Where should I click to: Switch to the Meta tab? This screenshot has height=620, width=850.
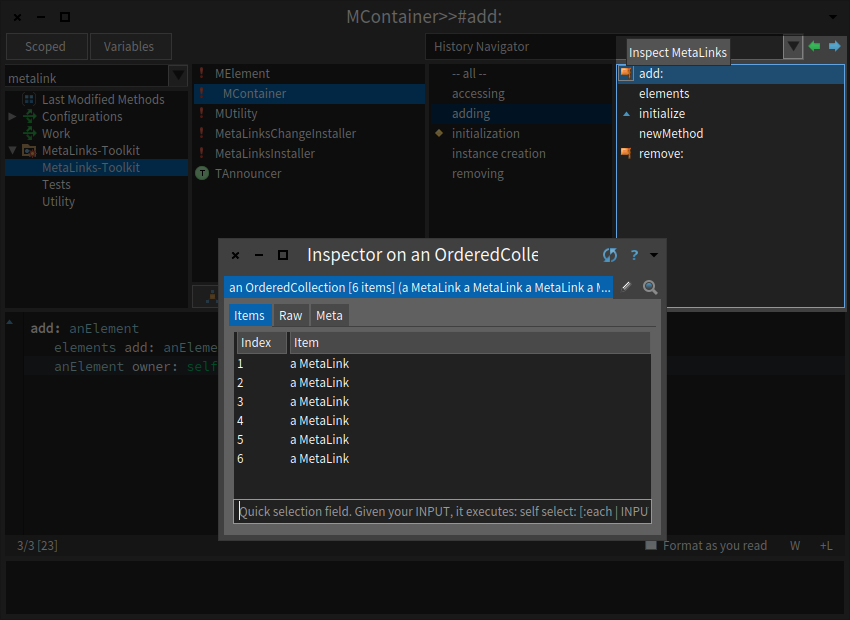point(329,315)
